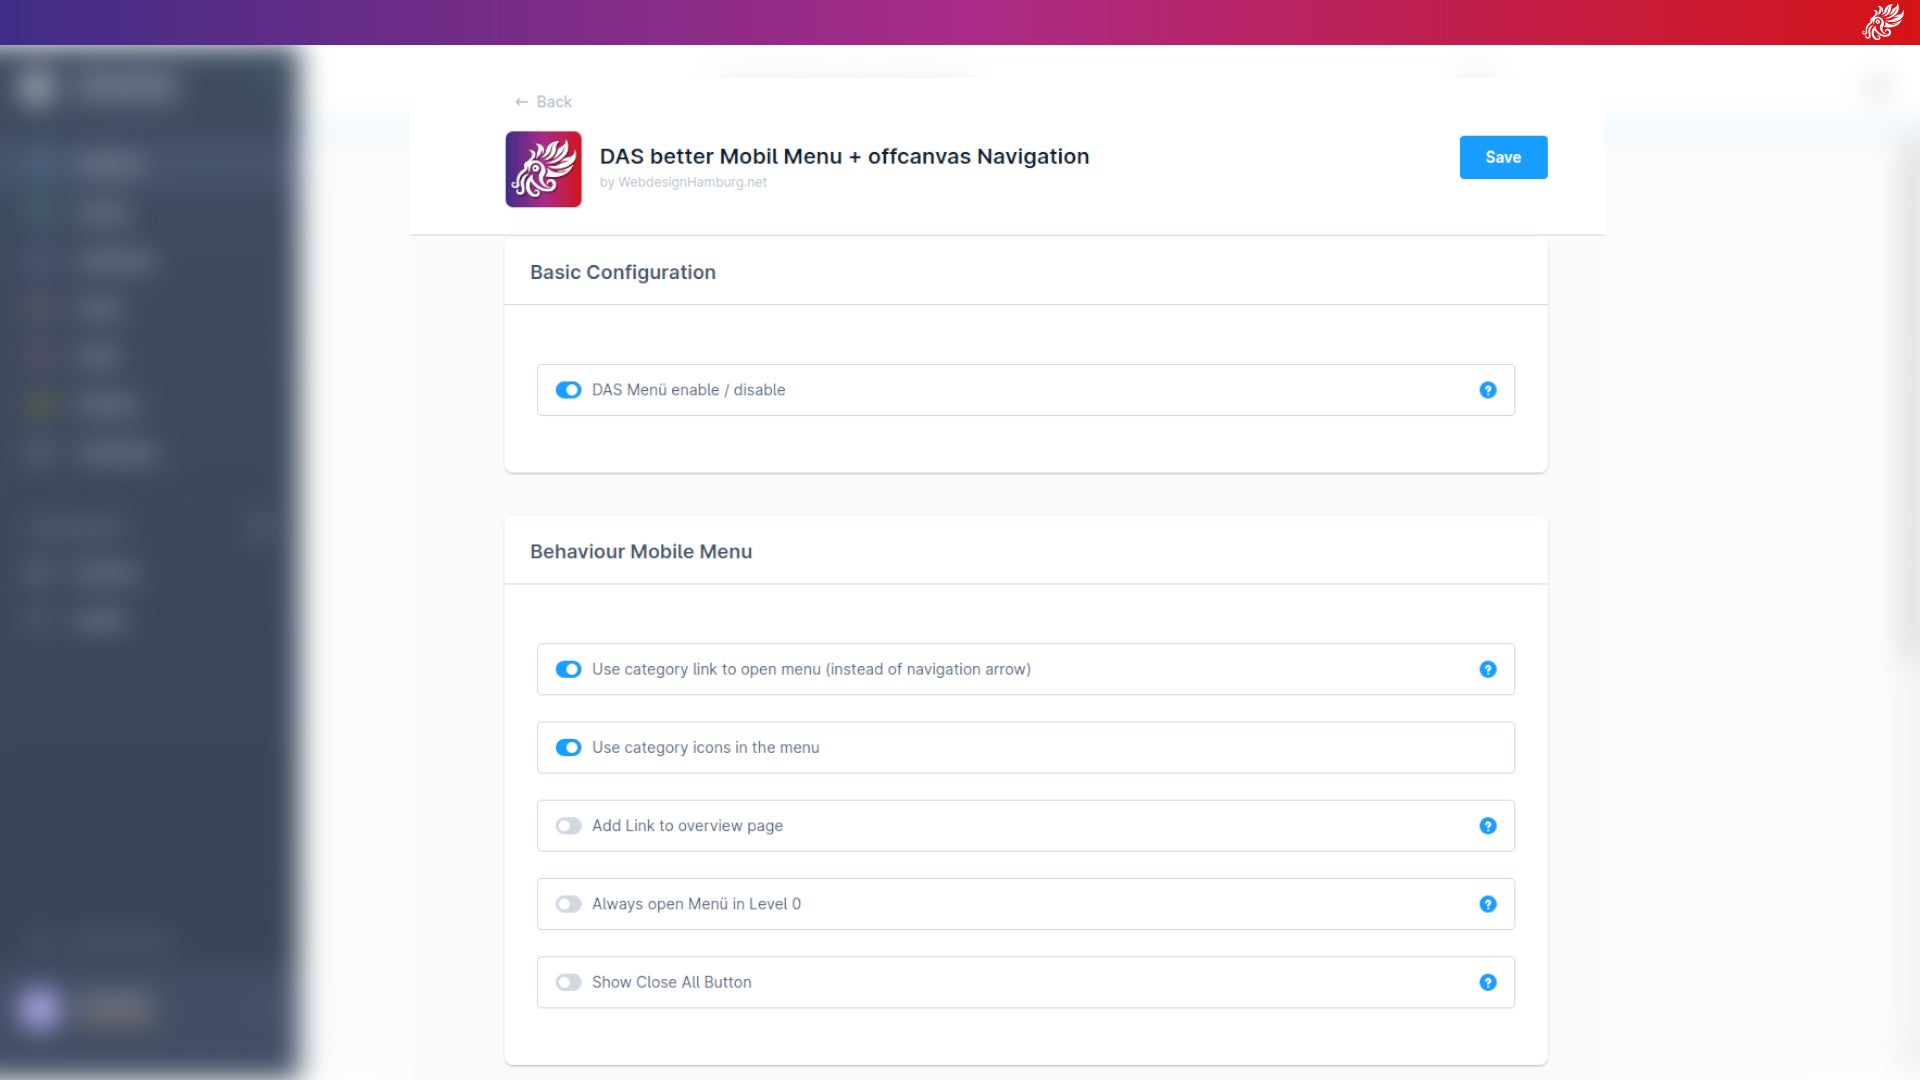Turn off Use category icons in the menu

pyautogui.click(x=568, y=747)
